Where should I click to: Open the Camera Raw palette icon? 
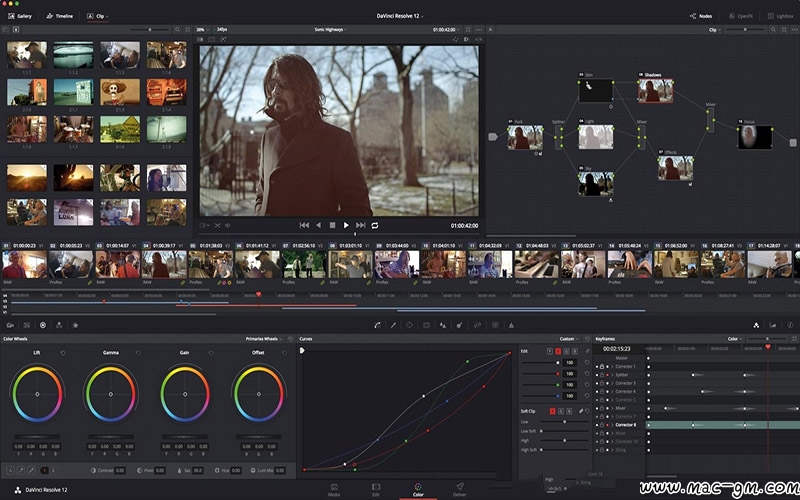point(10,325)
